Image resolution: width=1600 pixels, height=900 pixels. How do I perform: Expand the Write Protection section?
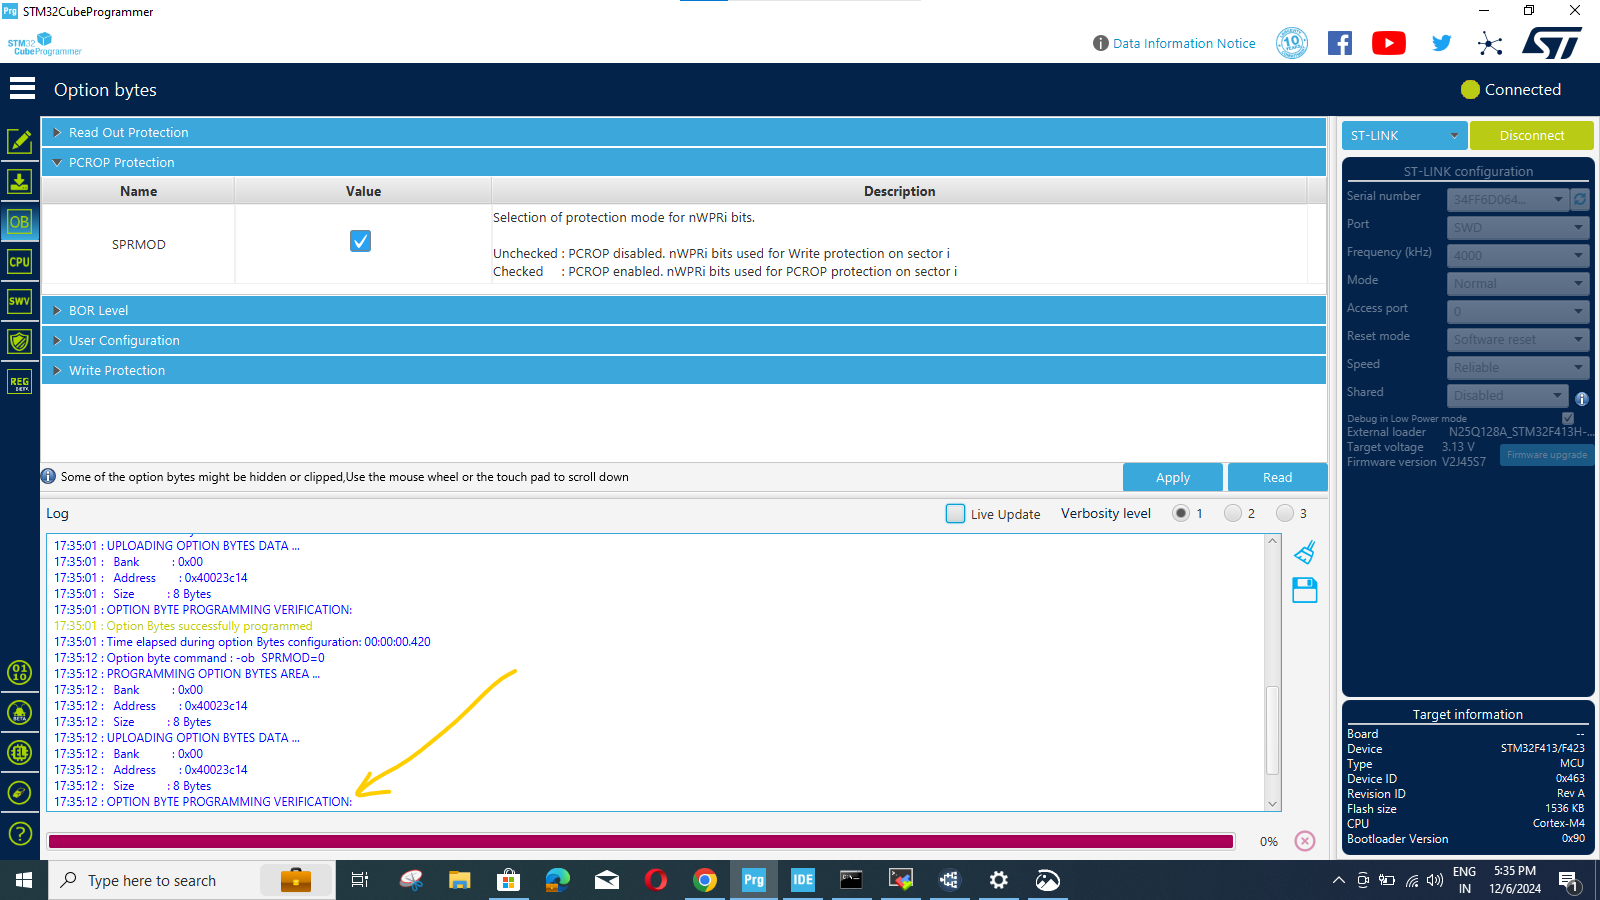116,370
